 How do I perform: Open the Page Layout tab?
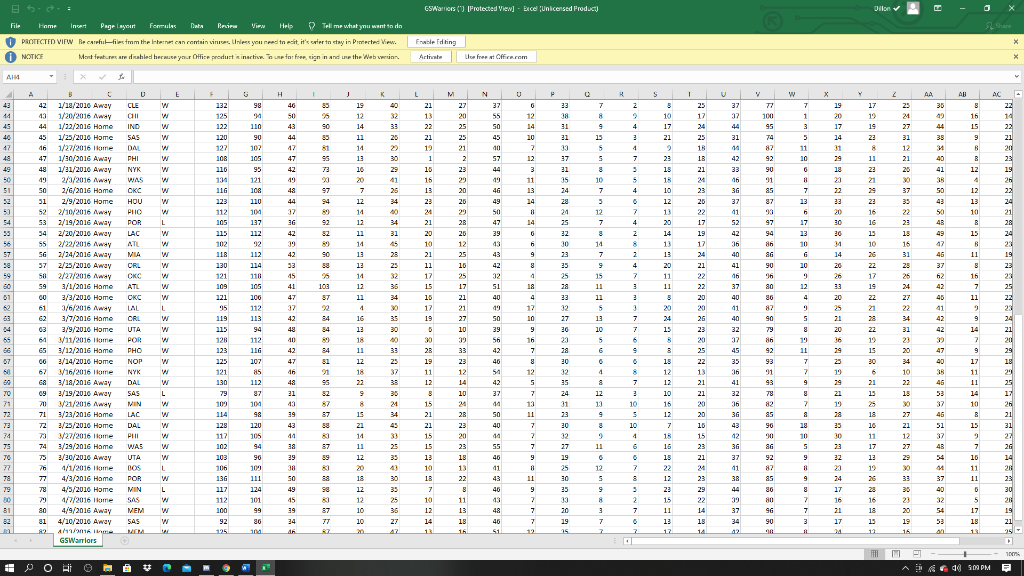118,26
